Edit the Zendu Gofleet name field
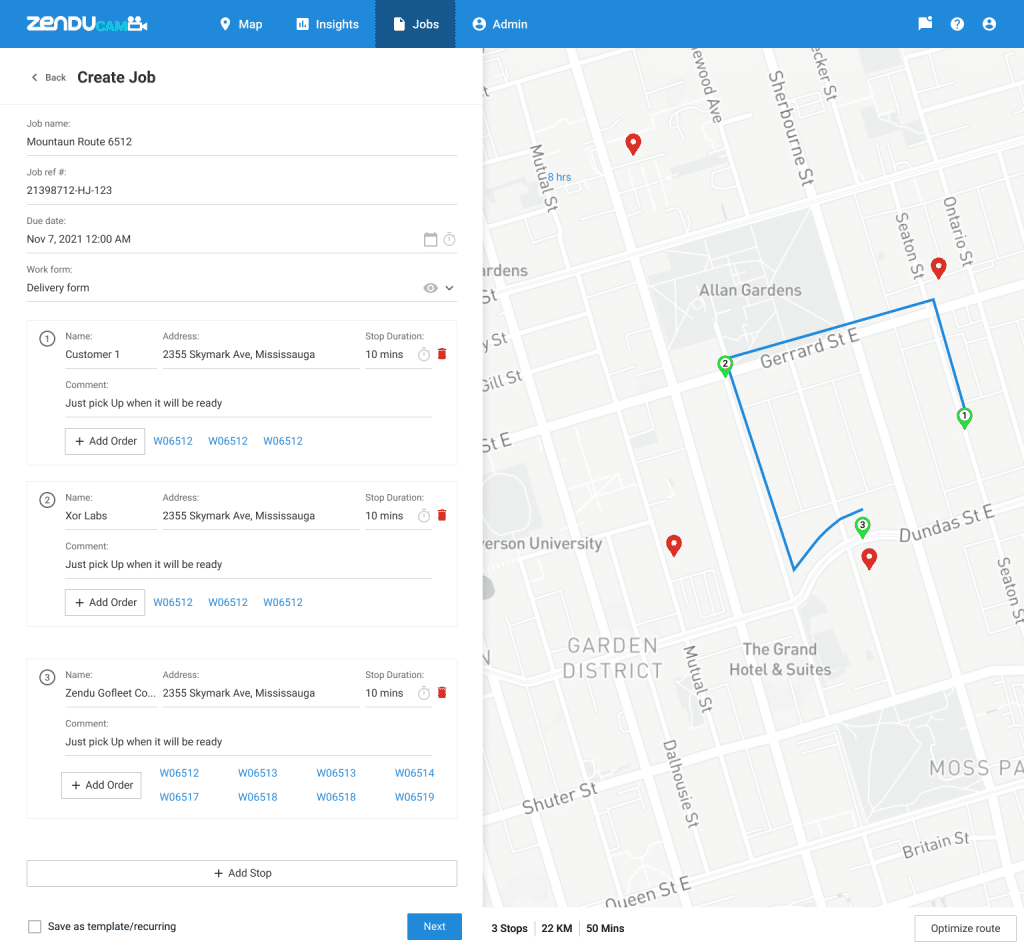Image resolution: width=1024 pixels, height=950 pixels. [111, 693]
